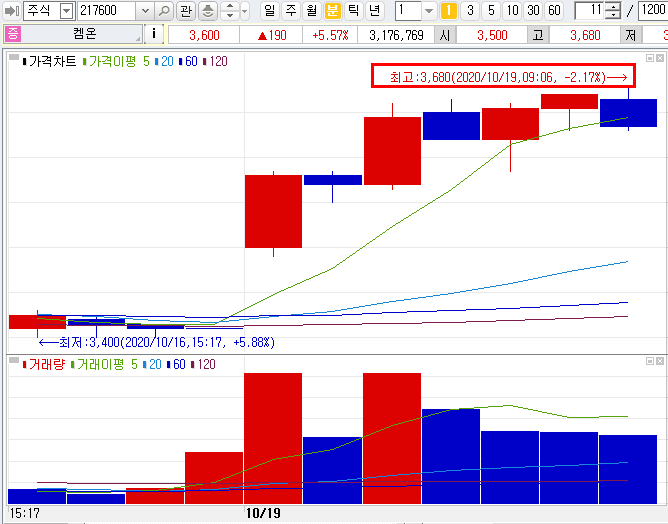Select the 1-minute interval button
This screenshot has height=524, width=668.
[449, 10]
